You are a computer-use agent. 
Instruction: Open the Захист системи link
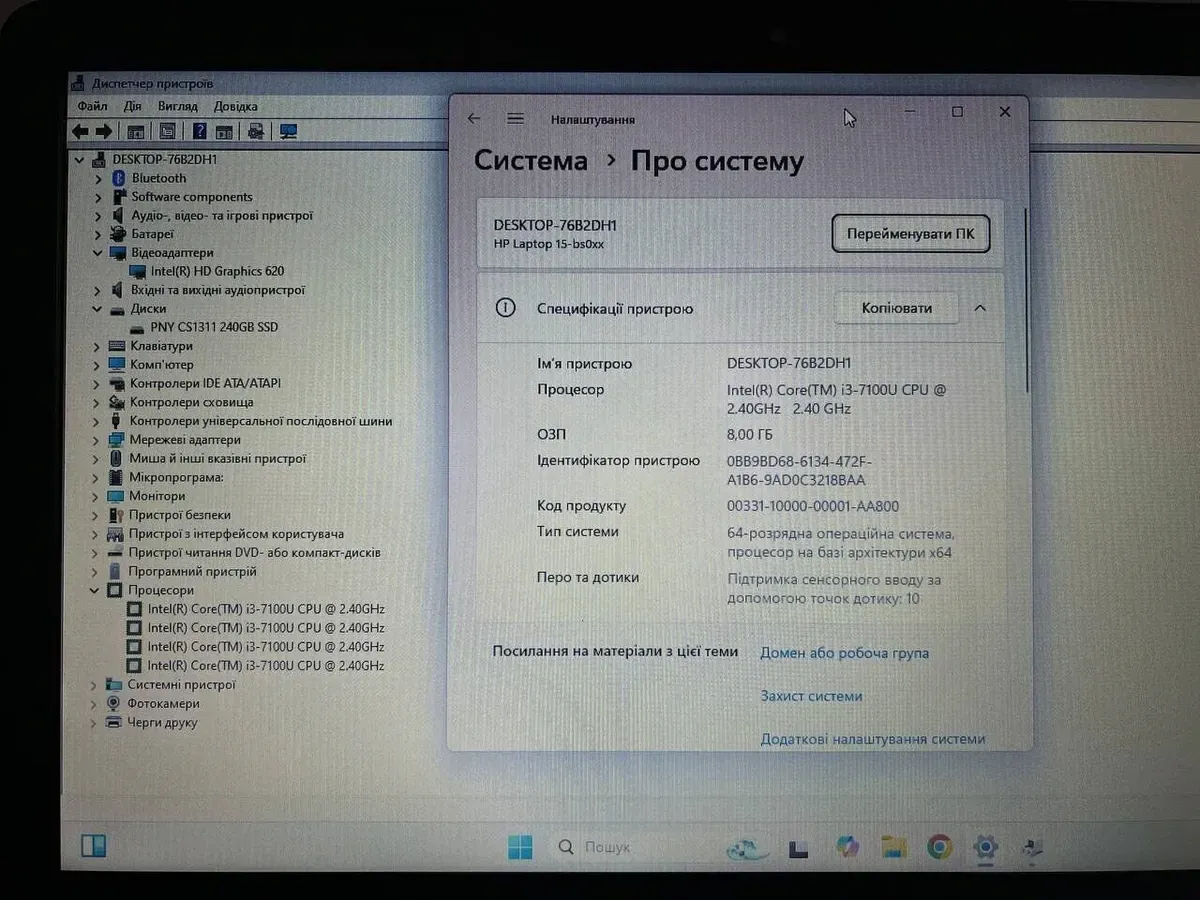811,696
